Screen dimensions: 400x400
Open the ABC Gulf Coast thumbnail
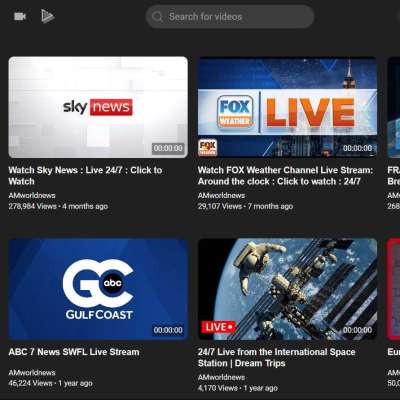coord(98,289)
